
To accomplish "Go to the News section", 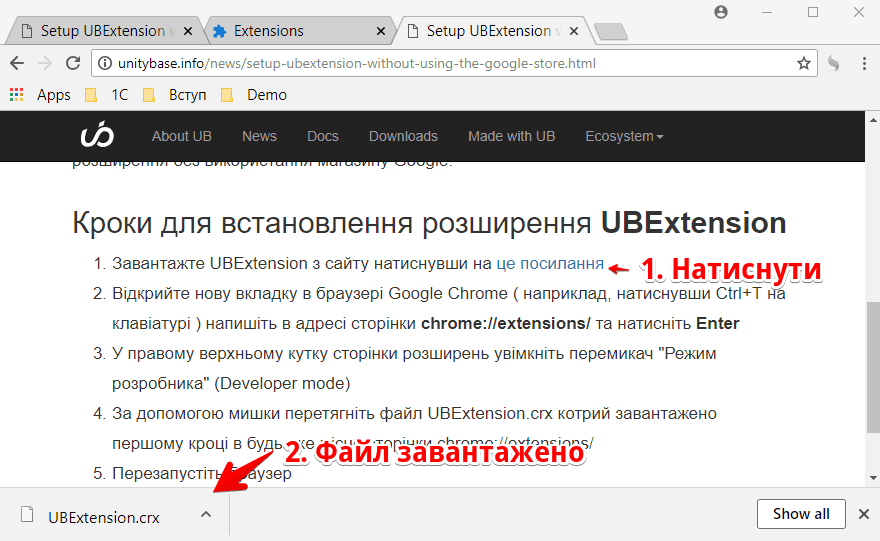I will point(259,136).
